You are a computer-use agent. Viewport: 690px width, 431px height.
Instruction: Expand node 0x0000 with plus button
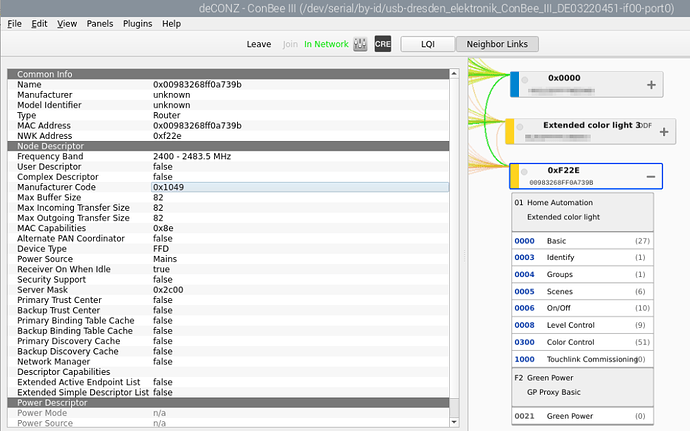[x=651, y=85]
